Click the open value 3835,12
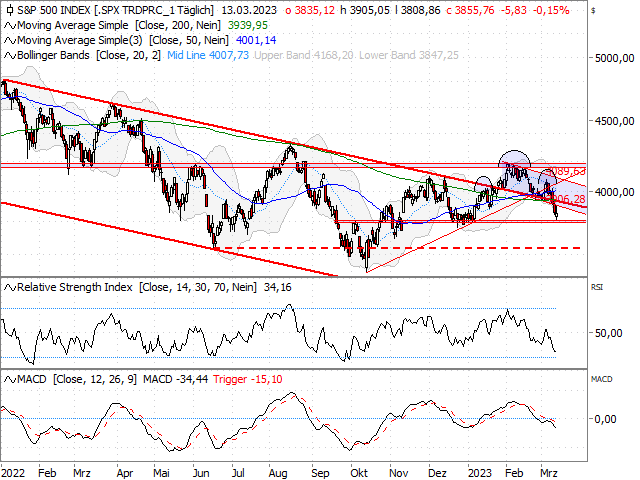Image resolution: width=640 pixels, height=480 pixels. (314, 10)
